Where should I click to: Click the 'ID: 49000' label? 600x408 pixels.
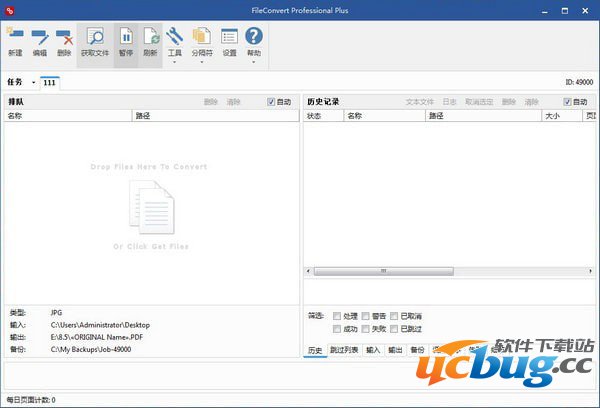(579, 82)
